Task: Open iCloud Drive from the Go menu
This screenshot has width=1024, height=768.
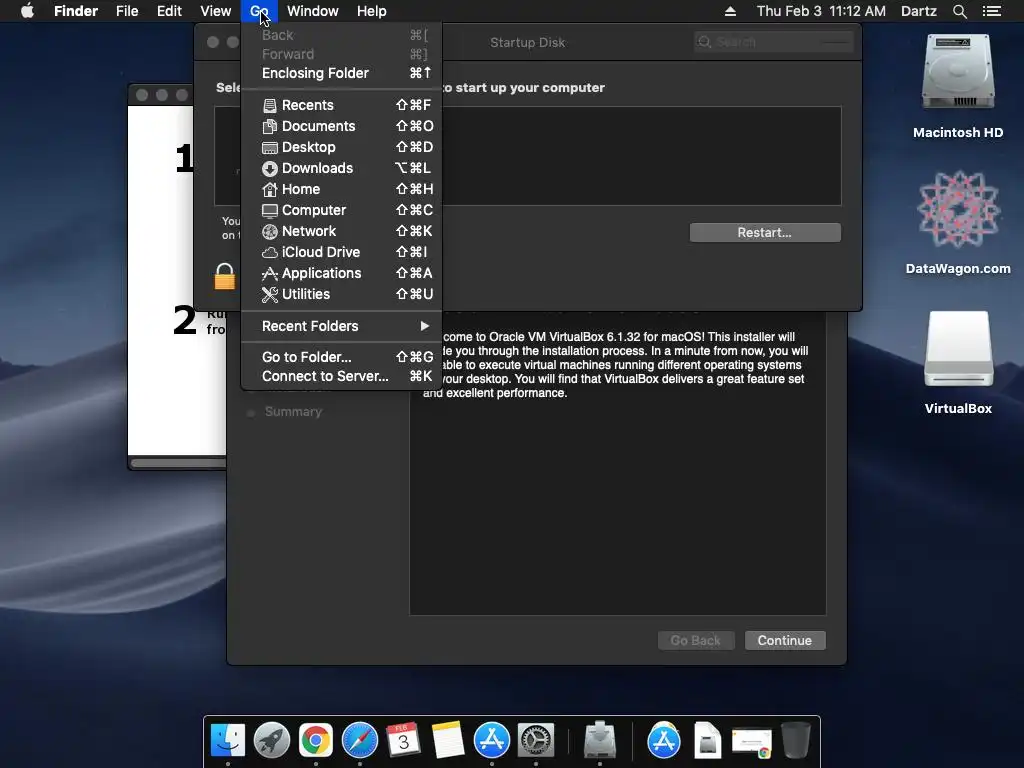Action: point(342,251)
